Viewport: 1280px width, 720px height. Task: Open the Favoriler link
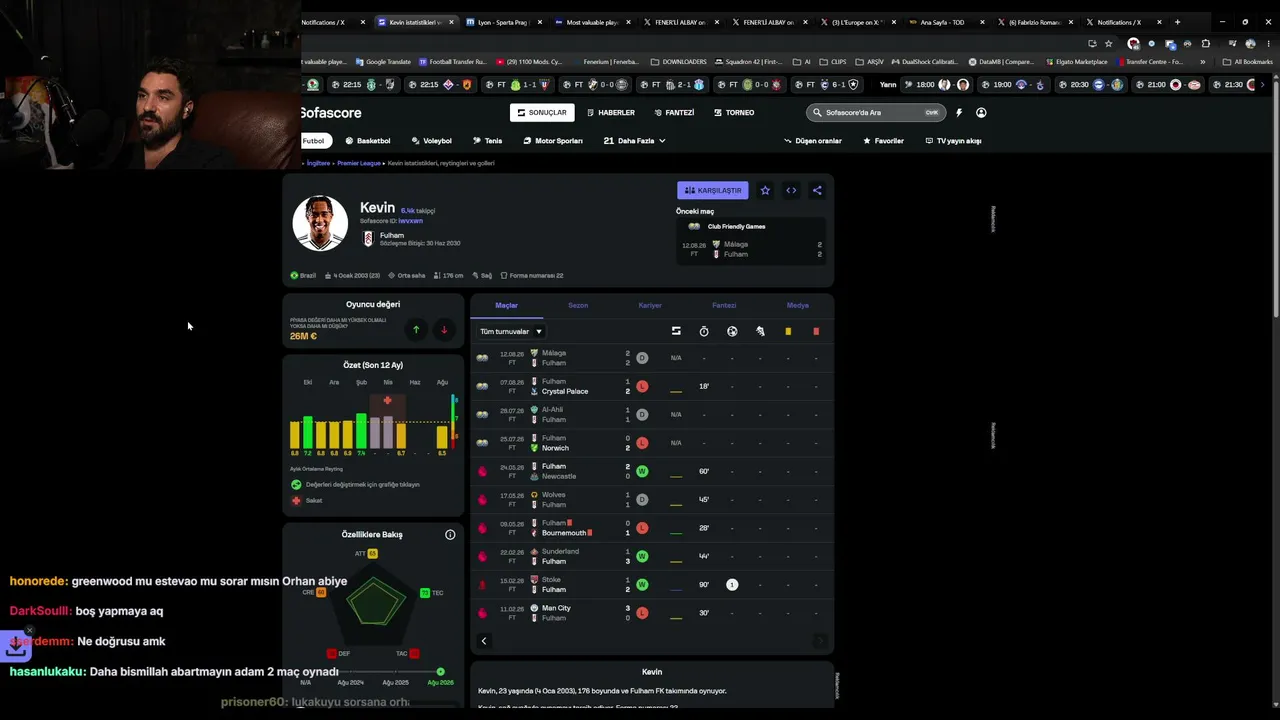coord(883,141)
